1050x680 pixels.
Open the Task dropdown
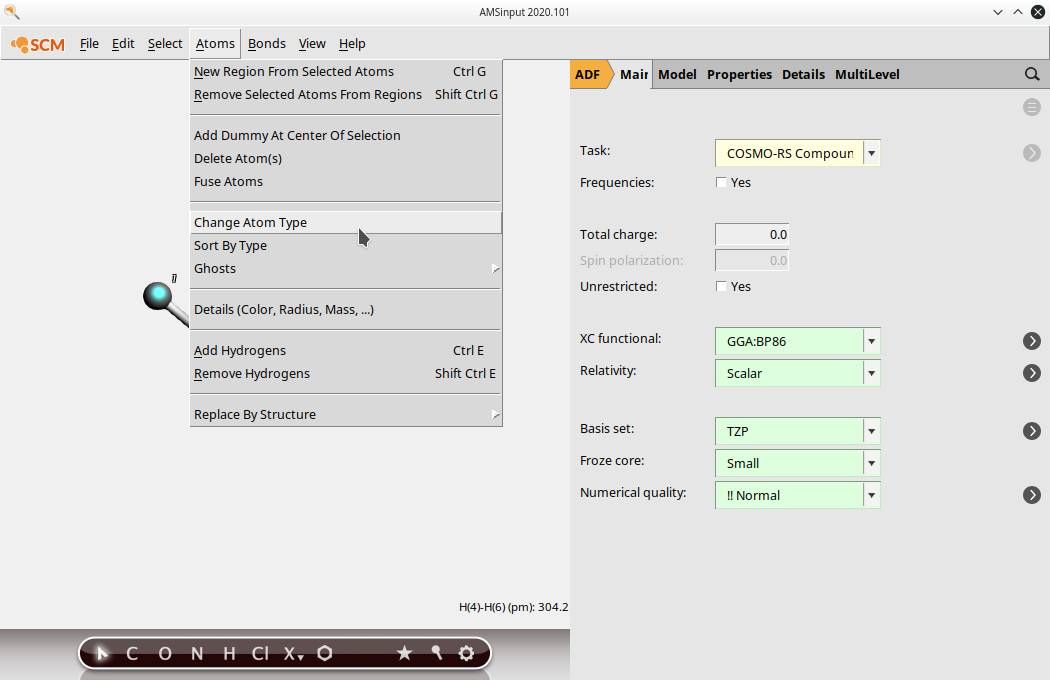point(798,153)
